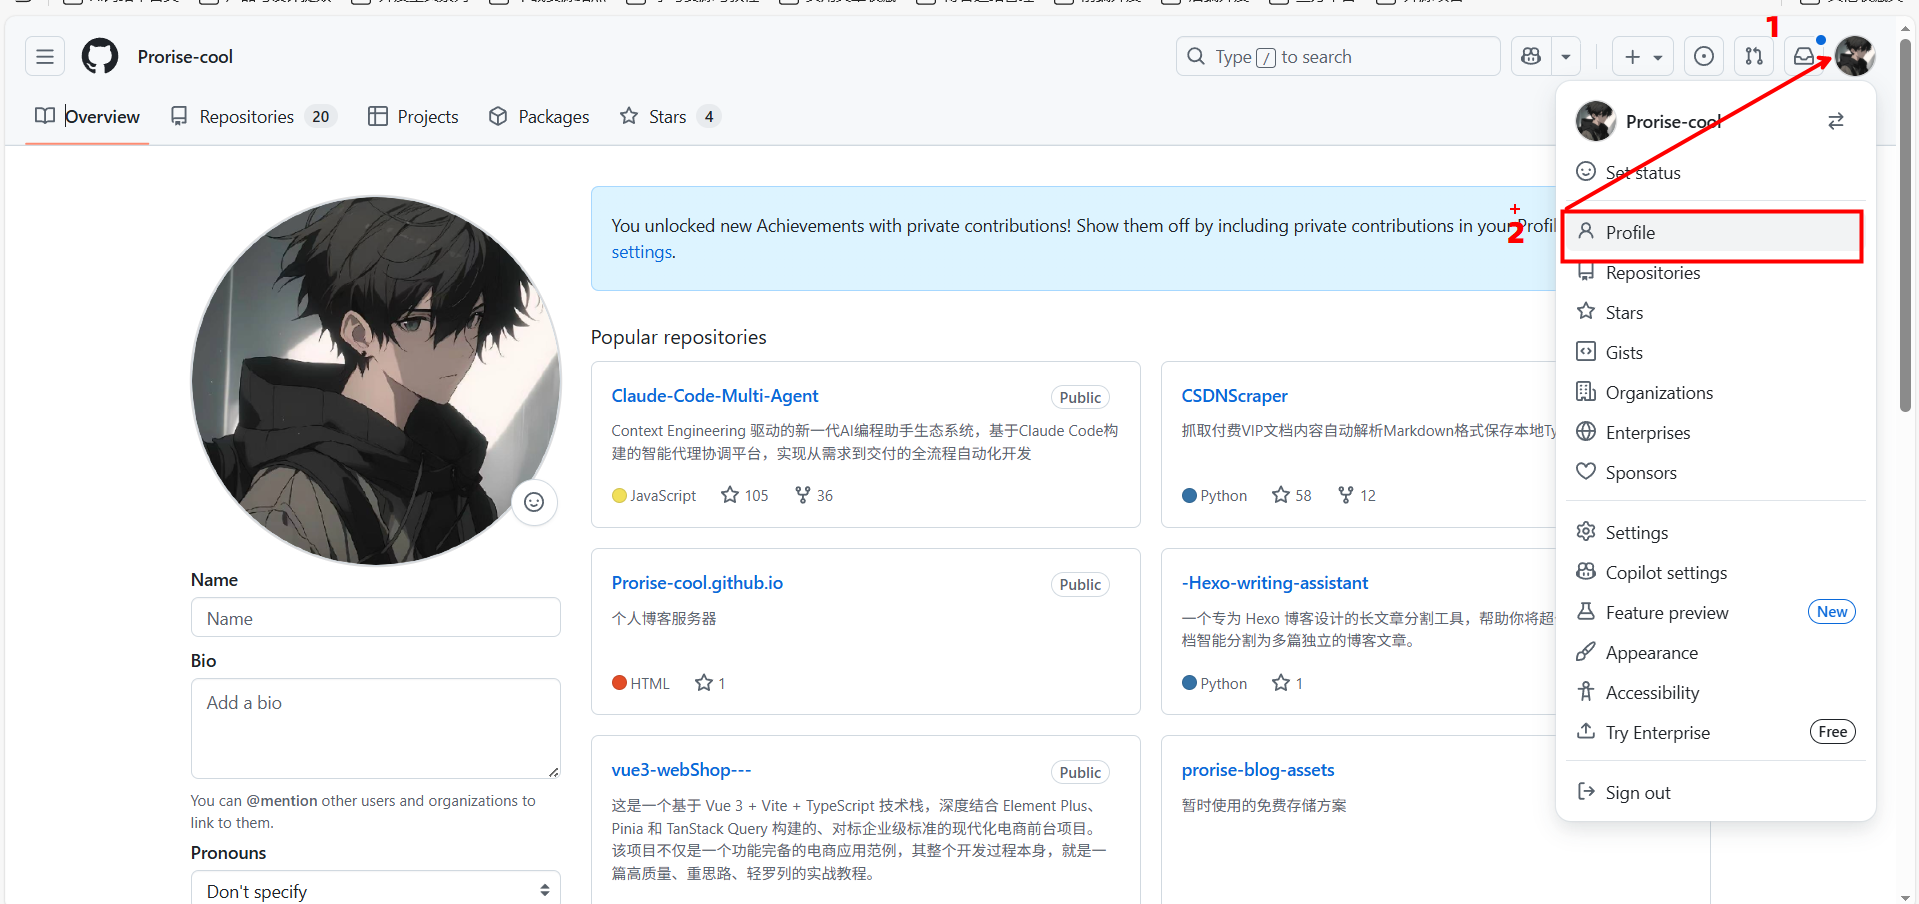Screen dimensions: 1919x904
Task: Choose Sign out from the menu
Action: (1637, 793)
